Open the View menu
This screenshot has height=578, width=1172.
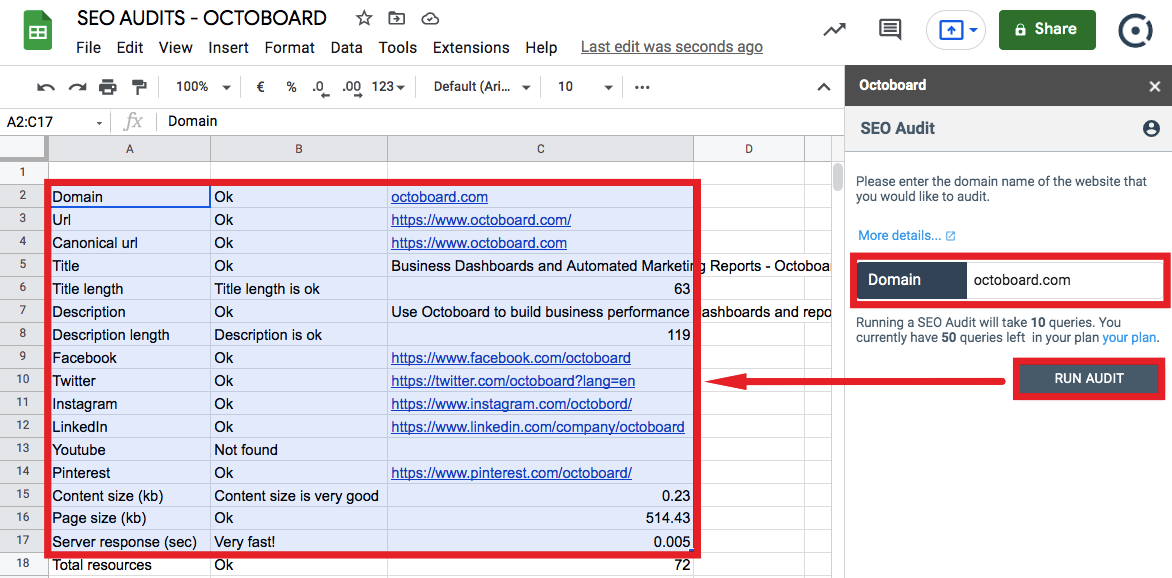tap(176, 48)
